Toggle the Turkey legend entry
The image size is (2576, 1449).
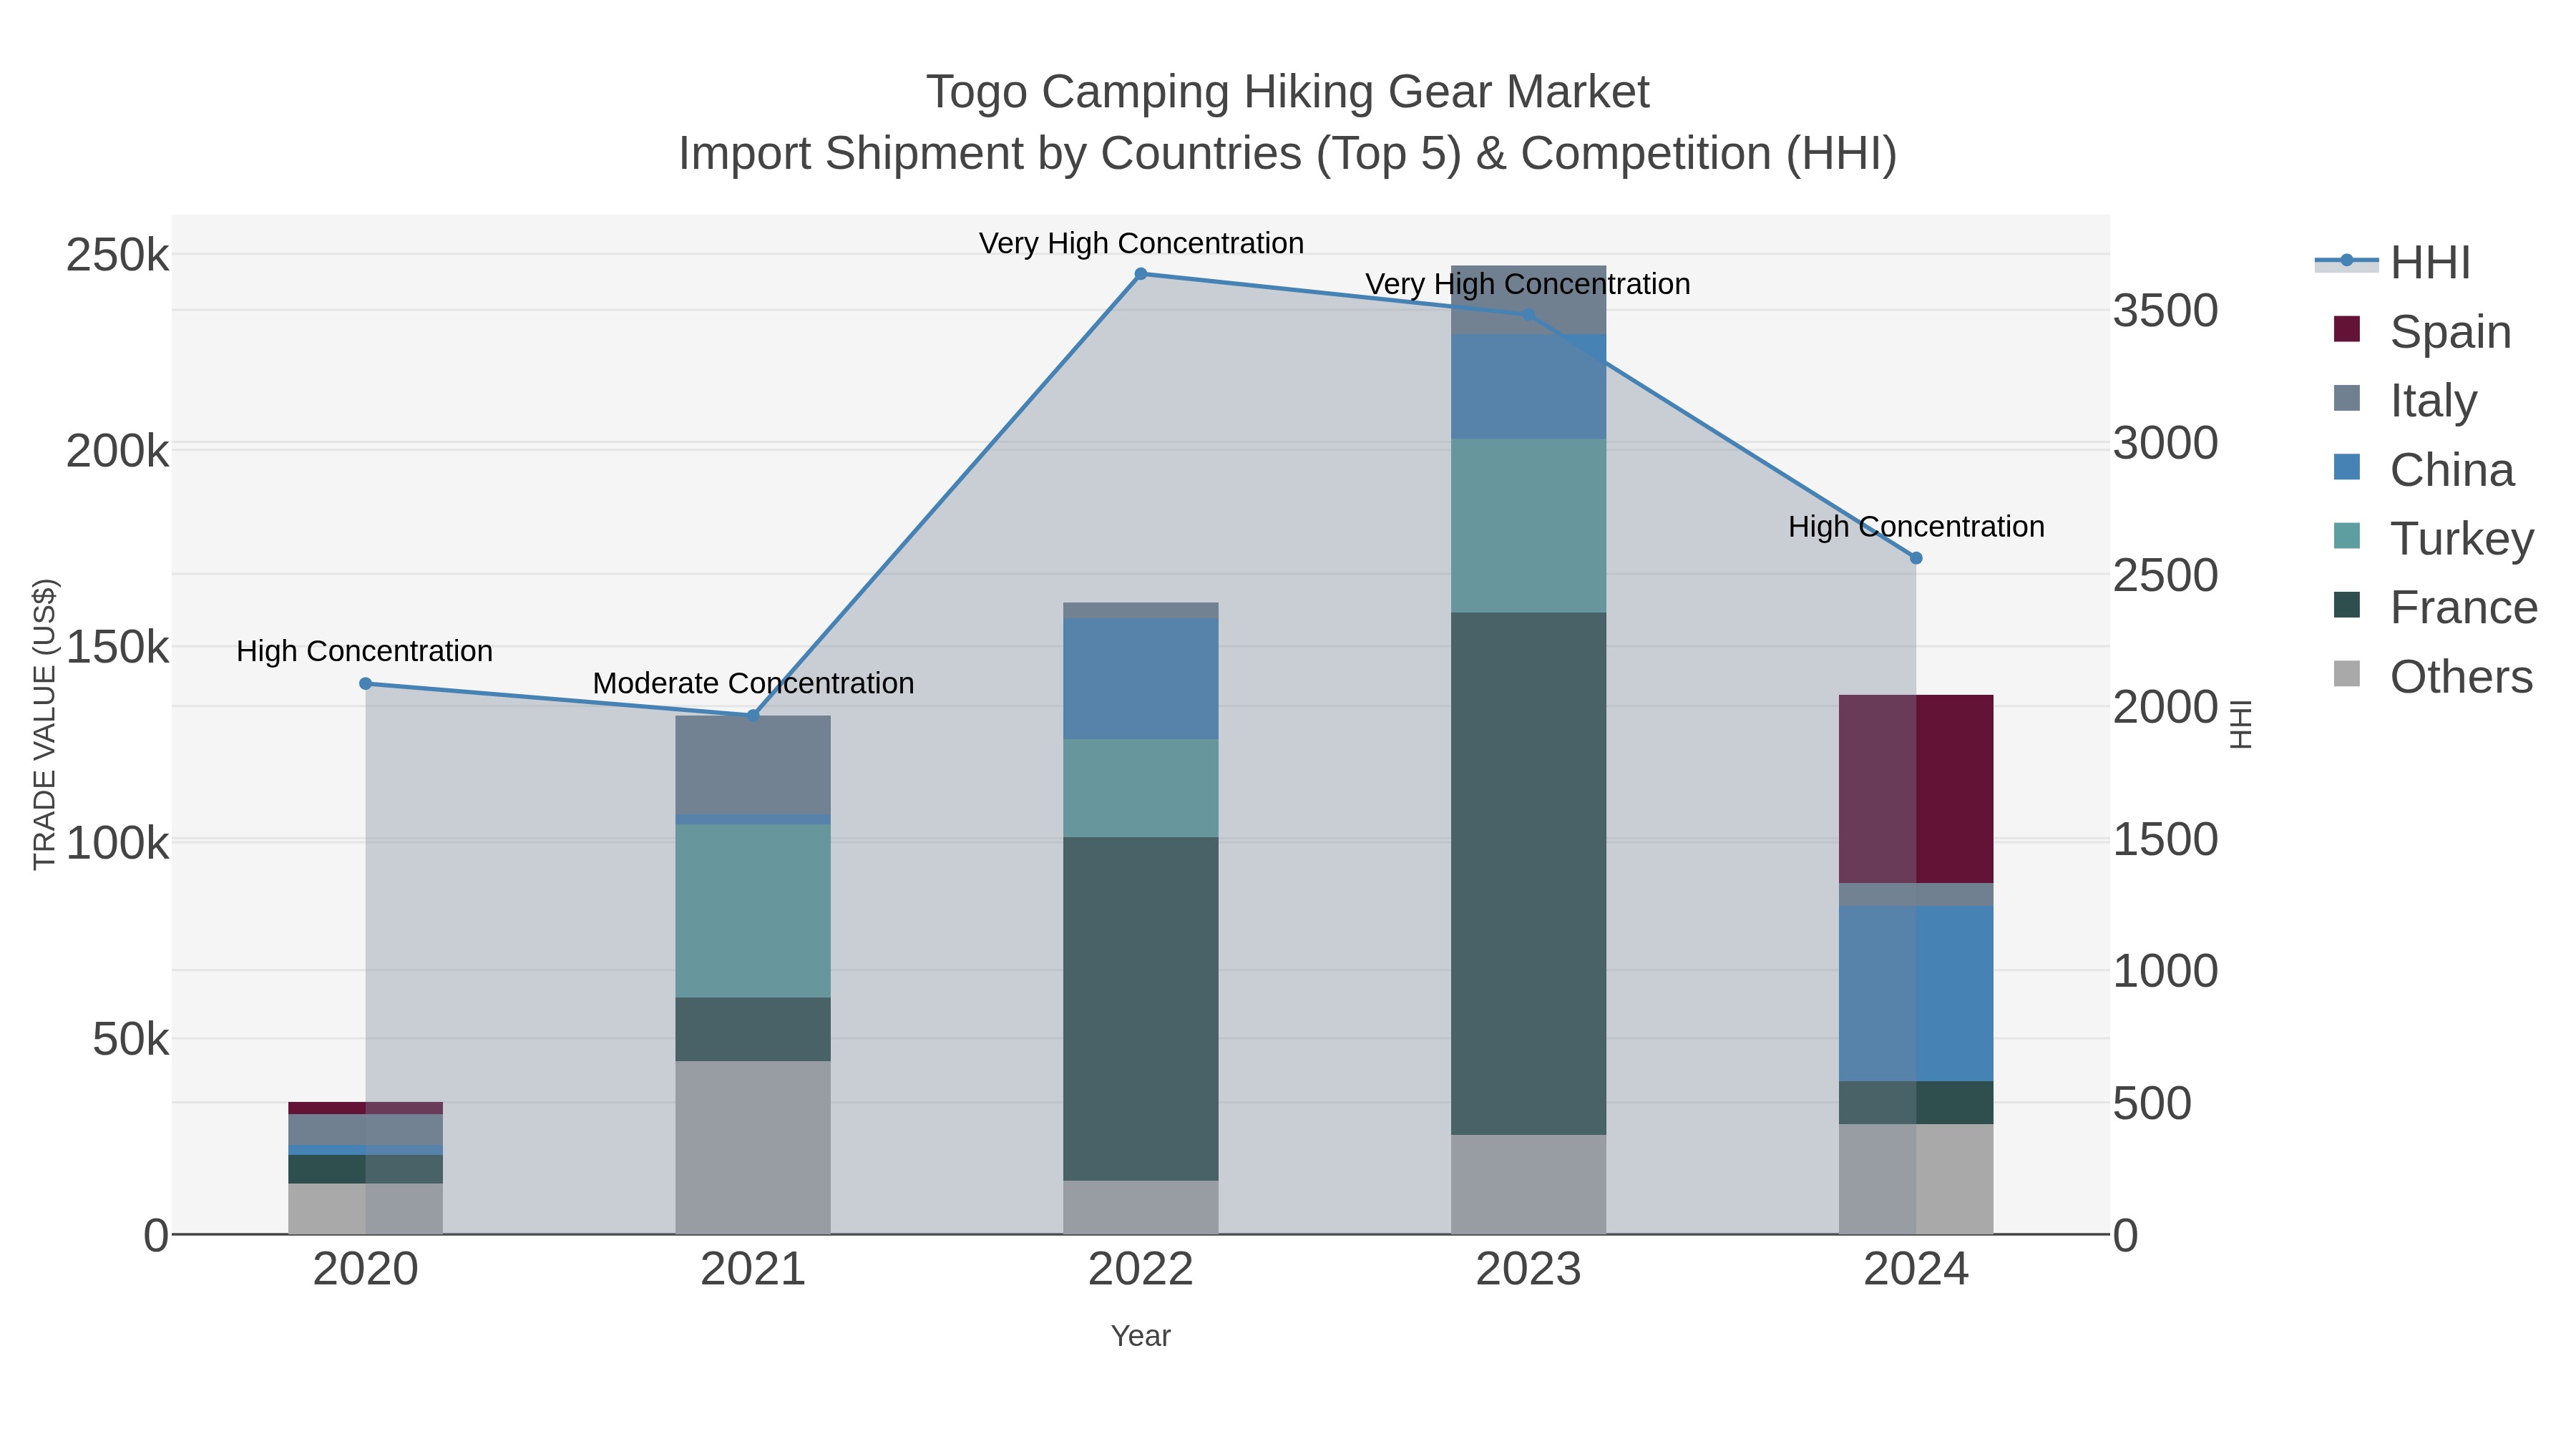2433,538
